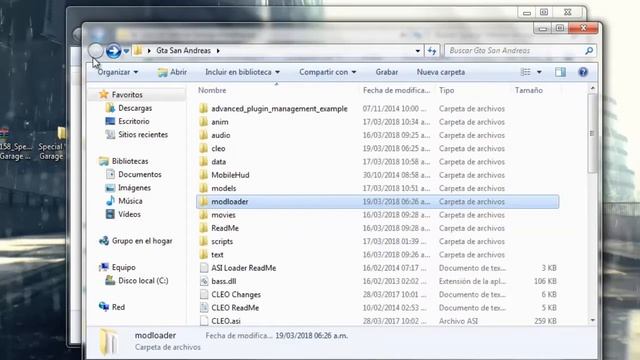The width and height of the screenshot is (640, 360).
Task: Click the file list scroll down arrow
Action: 592,321
